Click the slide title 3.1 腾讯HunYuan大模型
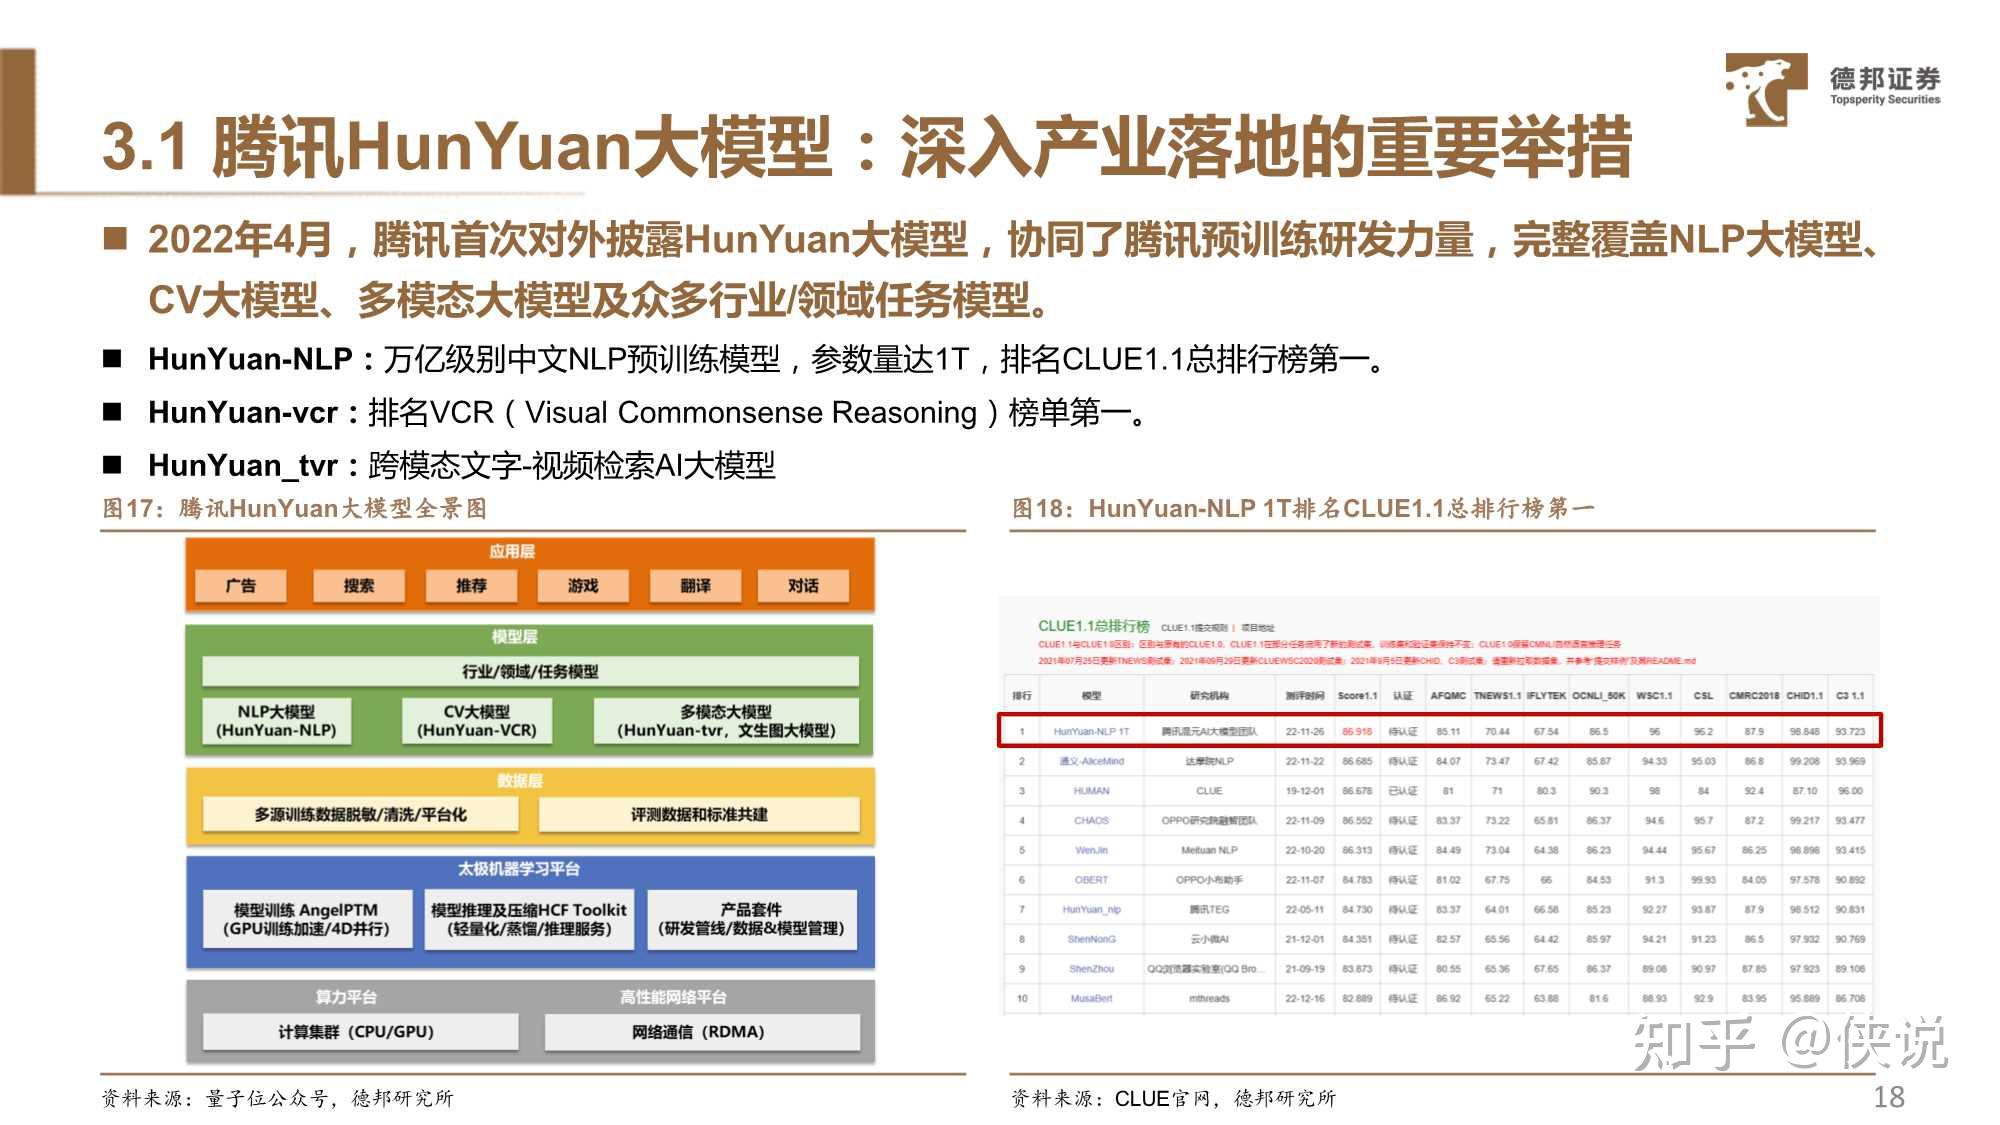This screenshot has height=1125, width=2000. tap(867, 147)
